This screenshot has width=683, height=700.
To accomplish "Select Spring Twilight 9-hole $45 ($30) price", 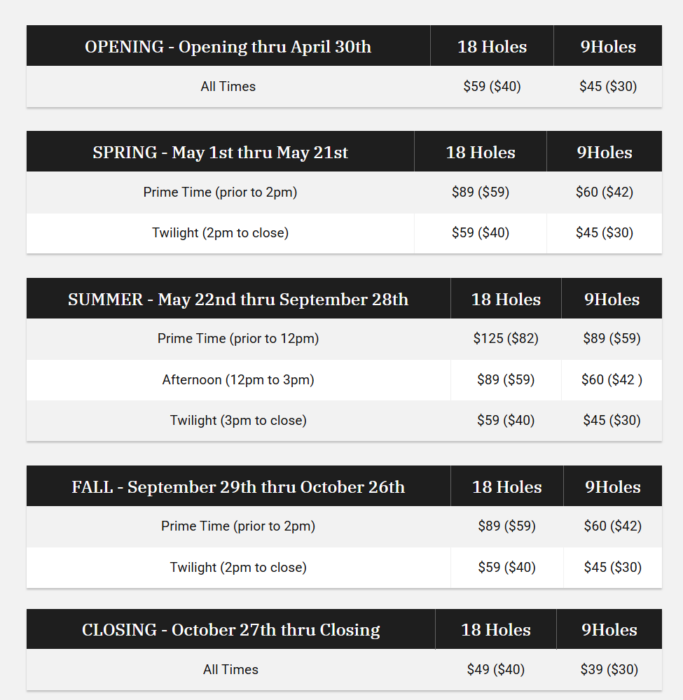I will 604,233.
